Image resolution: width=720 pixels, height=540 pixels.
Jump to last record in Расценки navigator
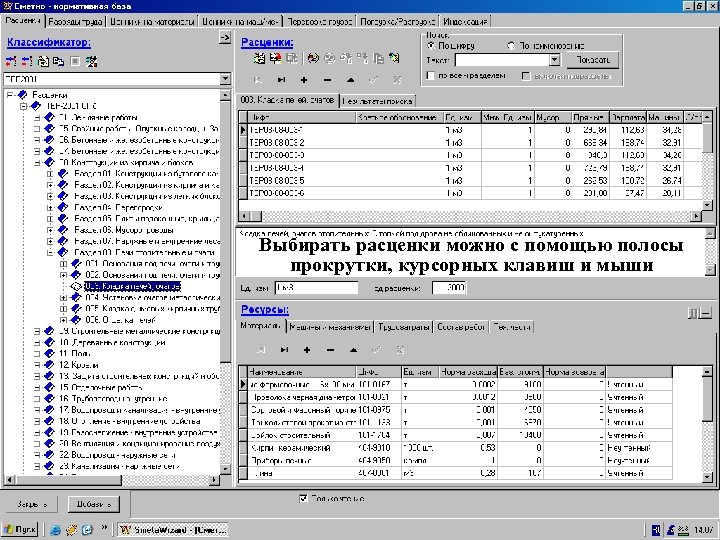tap(281, 80)
